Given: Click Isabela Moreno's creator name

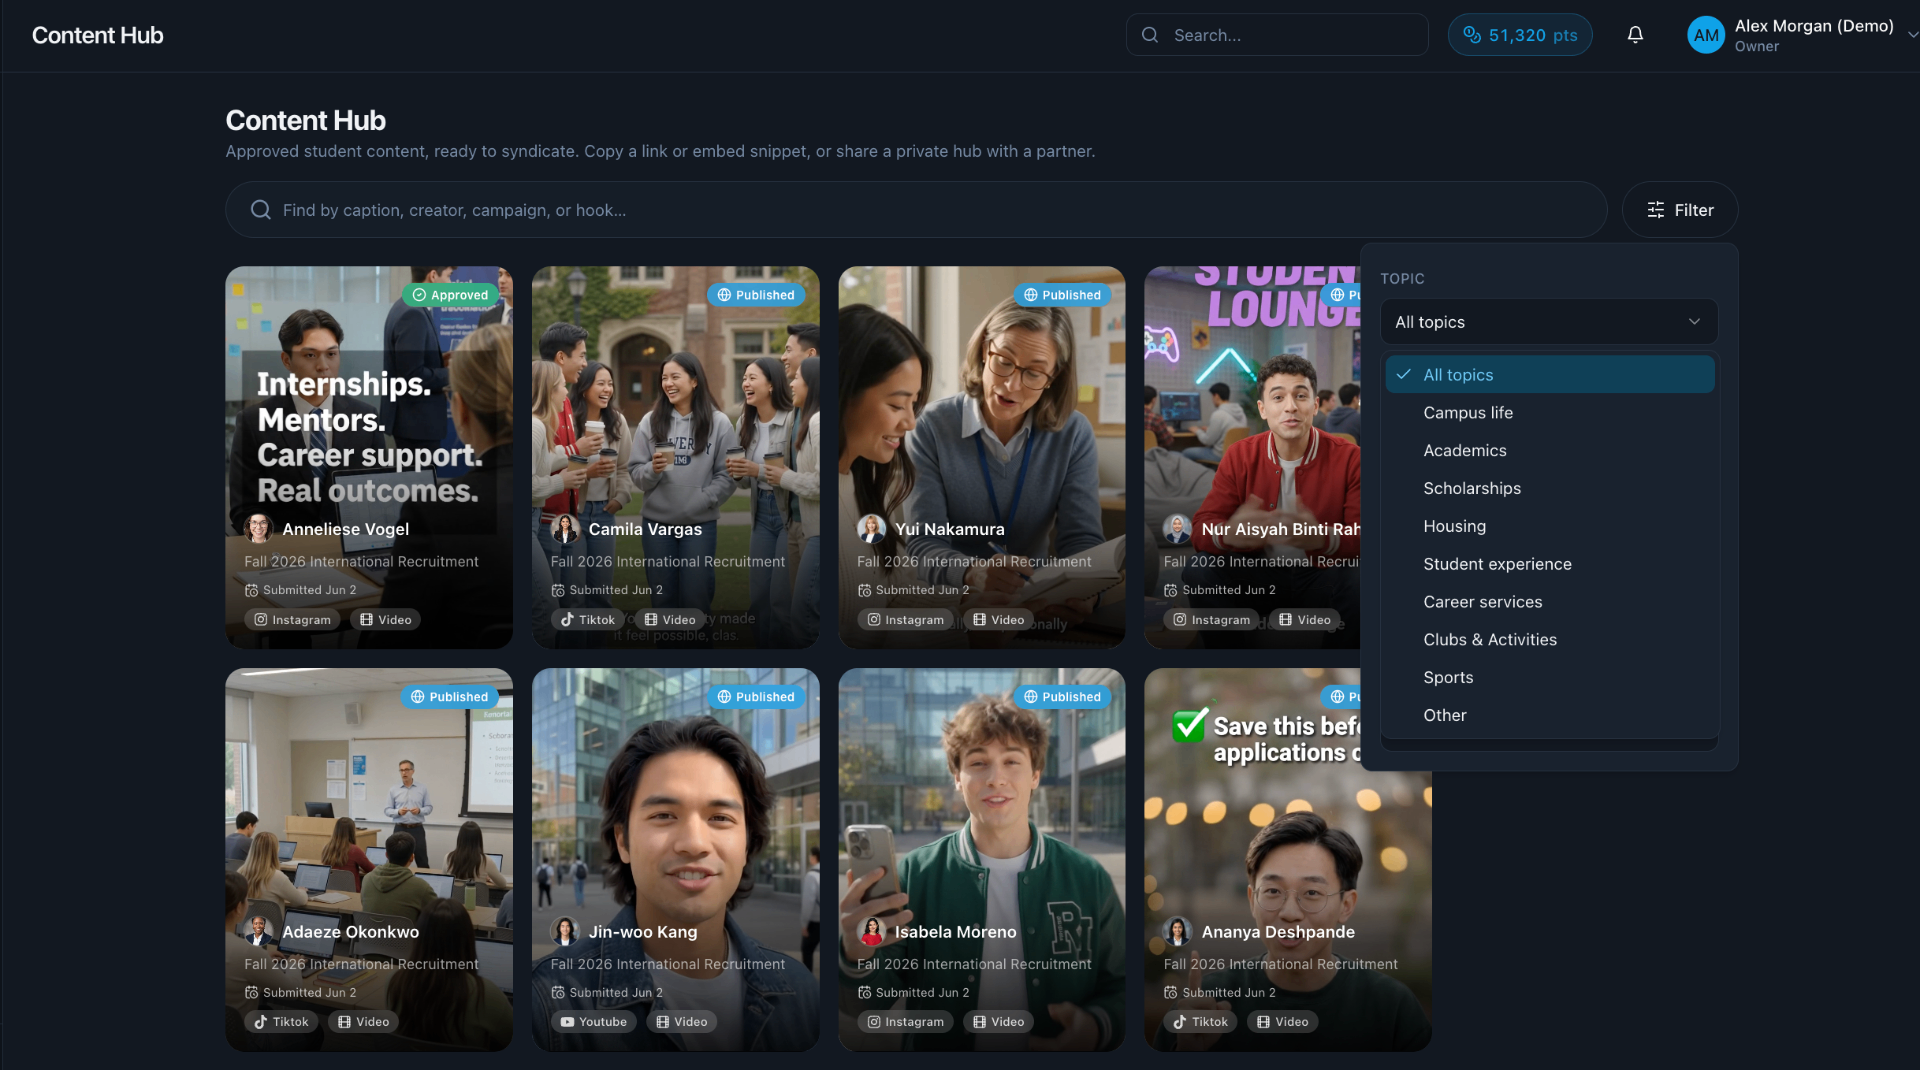Looking at the screenshot, I should coord(956,932).
